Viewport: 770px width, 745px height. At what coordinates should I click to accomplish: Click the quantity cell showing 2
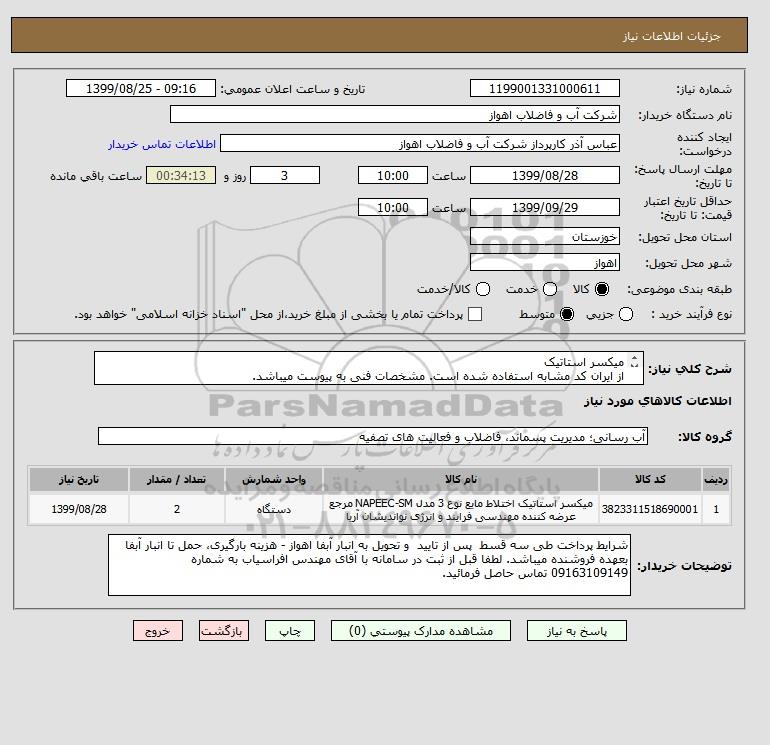[x=177, y=509]
